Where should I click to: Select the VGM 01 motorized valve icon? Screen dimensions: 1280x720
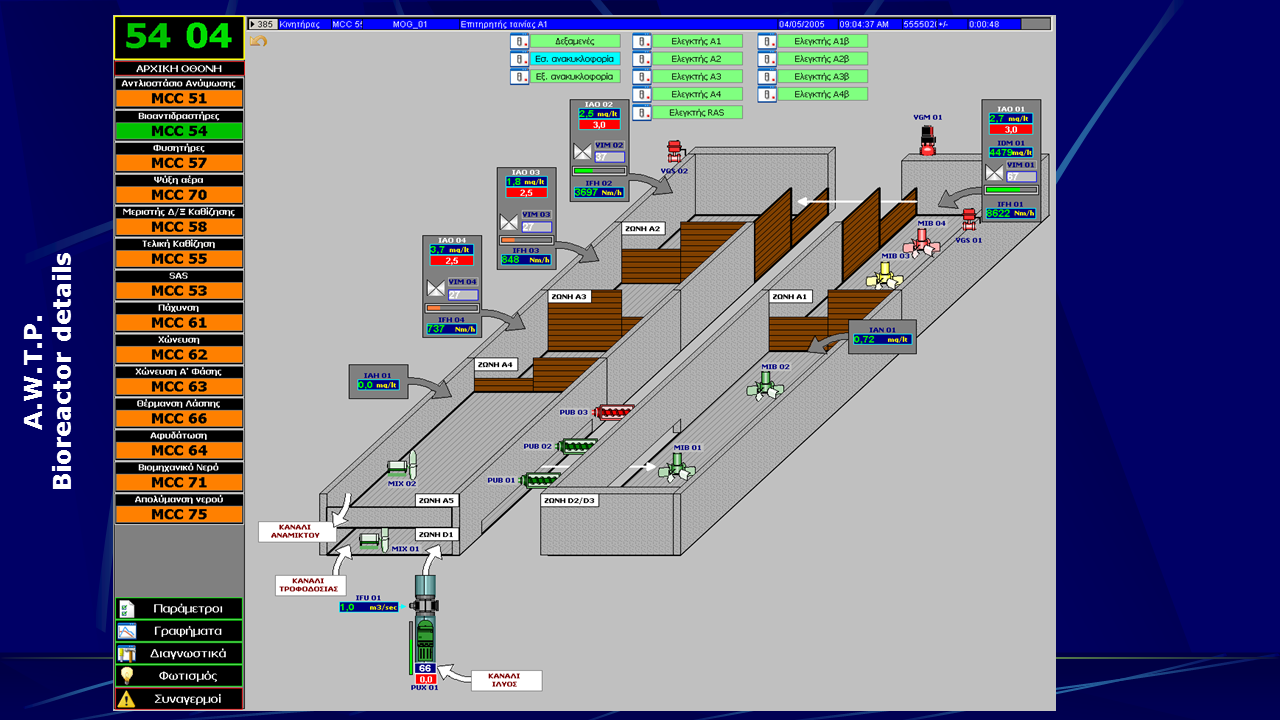coord(928,137)
